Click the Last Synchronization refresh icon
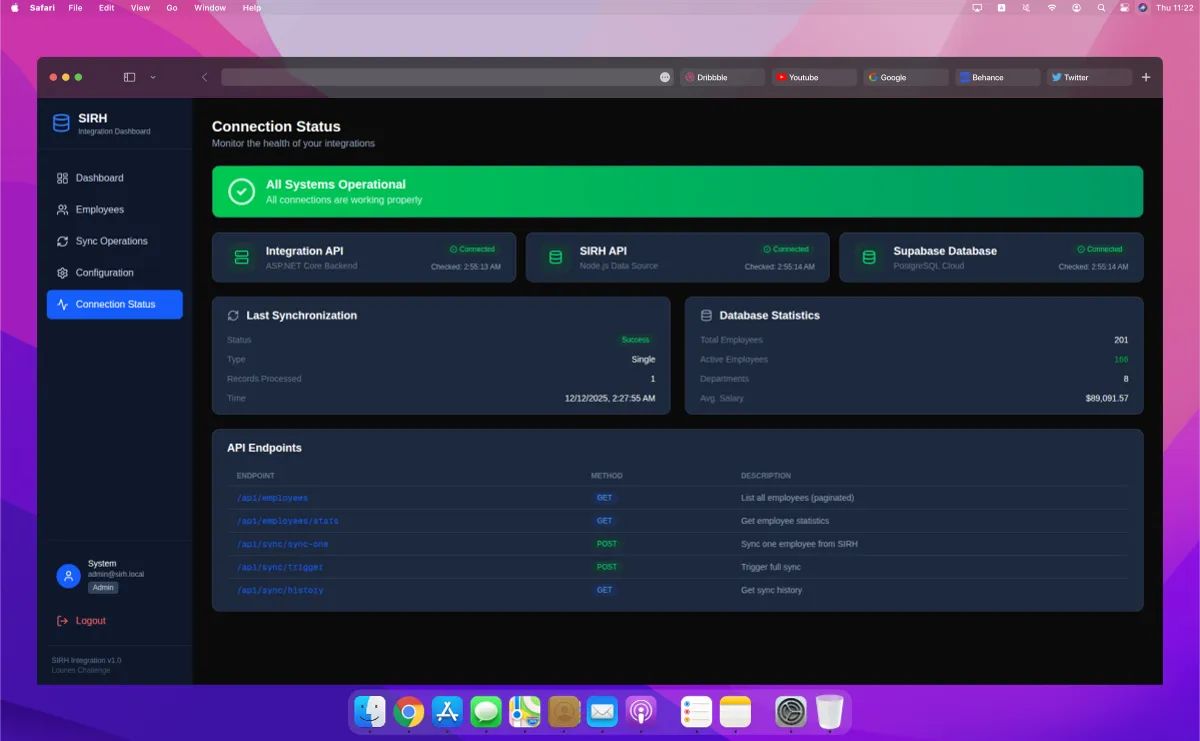The width and height of the screenshot is (1200, 741). (x=233, y=315)
